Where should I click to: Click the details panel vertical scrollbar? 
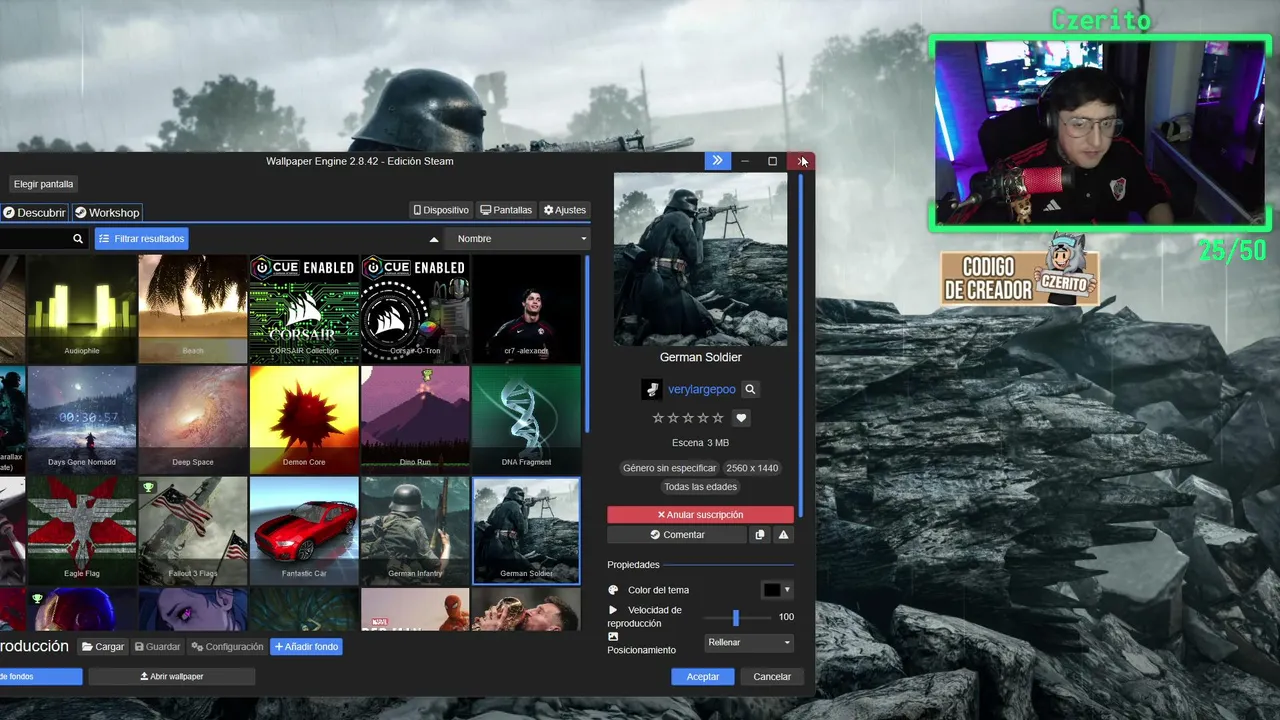801,345
